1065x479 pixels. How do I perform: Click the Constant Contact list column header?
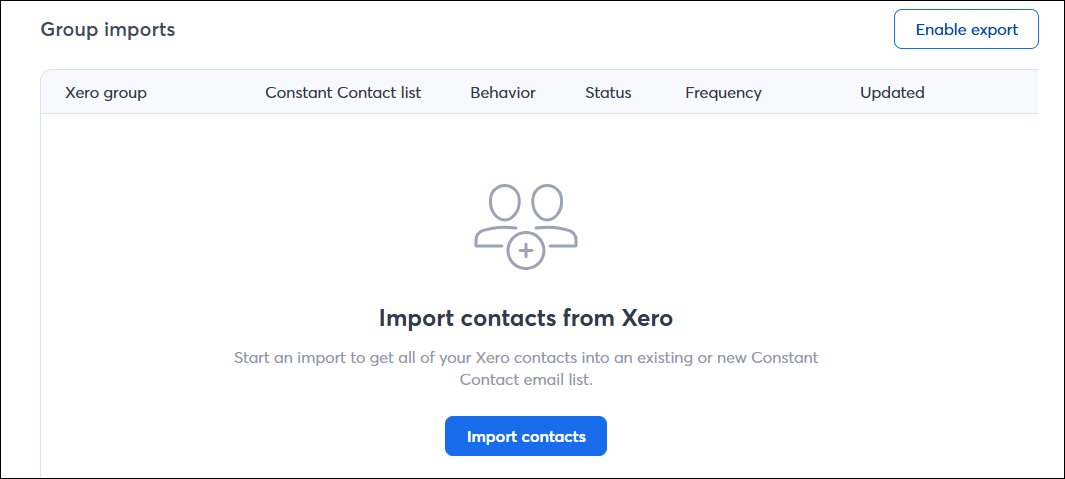[x=343, y=92]
